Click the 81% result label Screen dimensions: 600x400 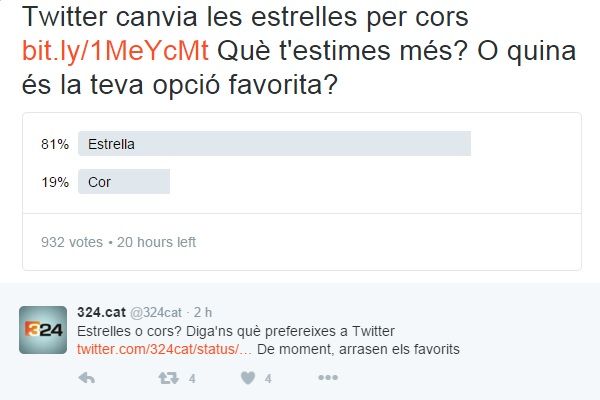(x=54, y=144)
